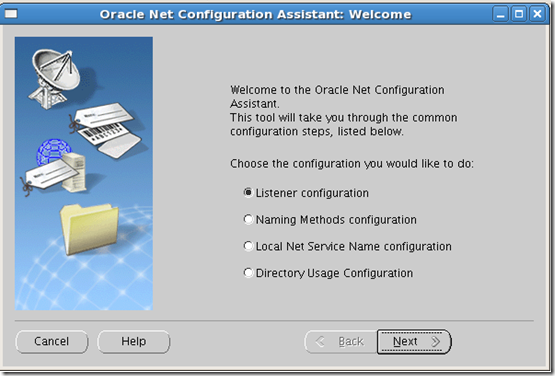Screen dimensions: 555x376
Task: Maximize the Oracle Net Configuration window
Action: pos(519,14)
